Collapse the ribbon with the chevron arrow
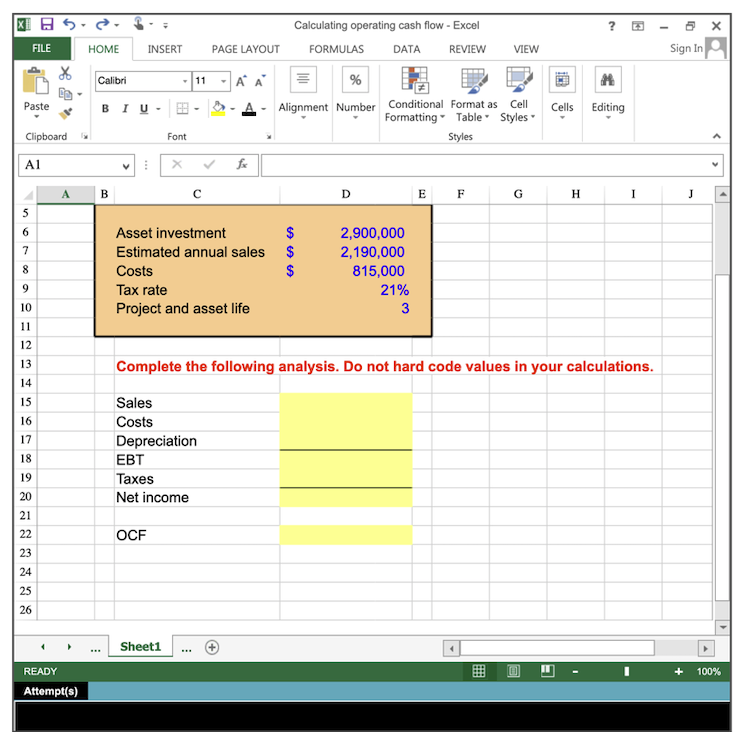The width and height of the screenshot is (750, 732). (717, 136)
